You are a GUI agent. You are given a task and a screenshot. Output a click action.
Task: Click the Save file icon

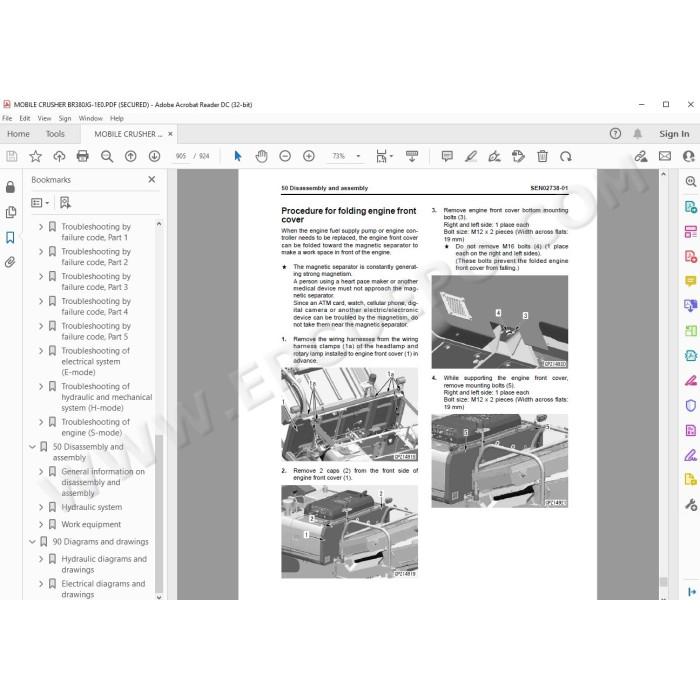[12, 156]
